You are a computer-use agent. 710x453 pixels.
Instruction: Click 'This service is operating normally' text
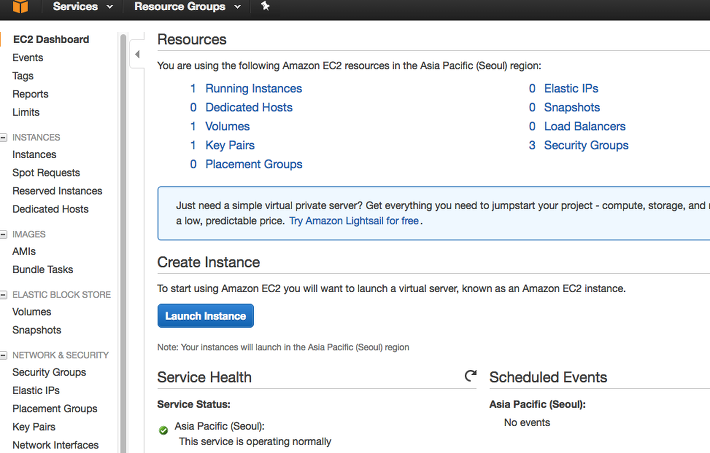[255, 442]
